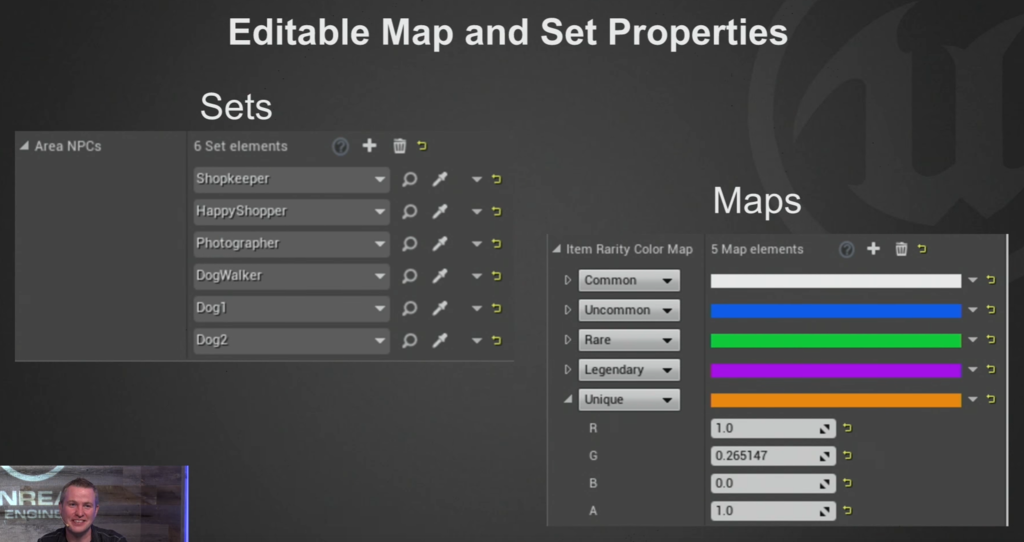Empty the Area NPCs set with trash icon
1024x542 pixels.
click(x=400, y=146)
